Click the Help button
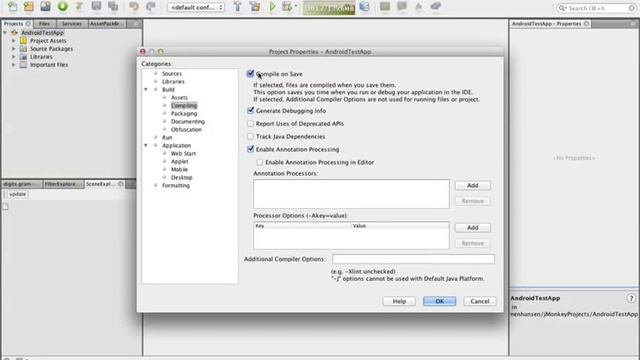The image size is (640, 360). tap(399, 301)
